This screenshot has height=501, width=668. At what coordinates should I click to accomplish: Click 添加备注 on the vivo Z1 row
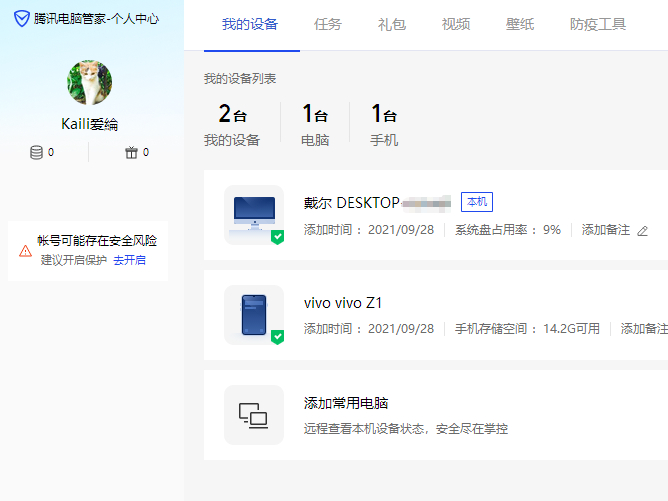click(644, 329)
